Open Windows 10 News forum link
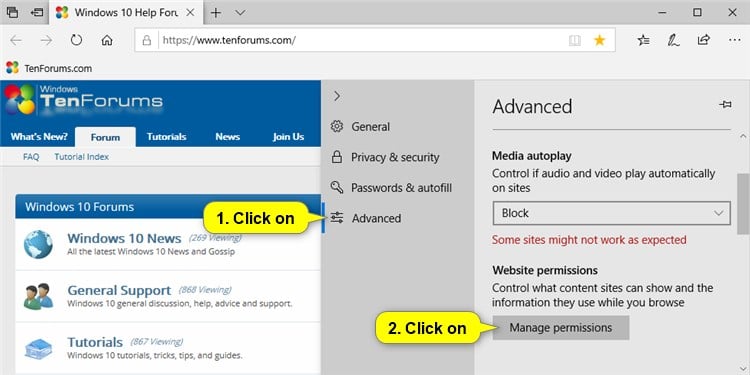 click(124, 238)
